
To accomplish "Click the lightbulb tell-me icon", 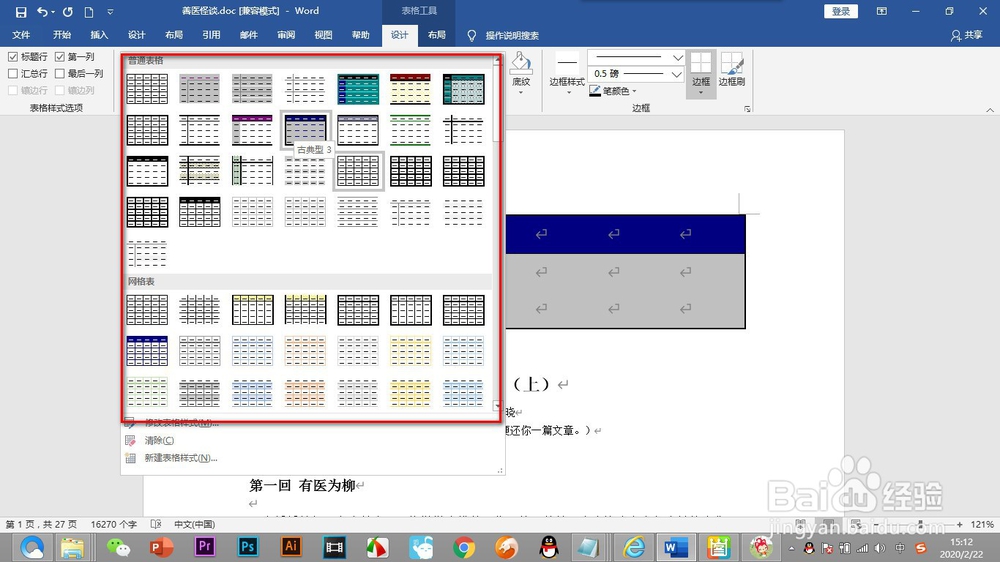I will [x=471, y=36].
